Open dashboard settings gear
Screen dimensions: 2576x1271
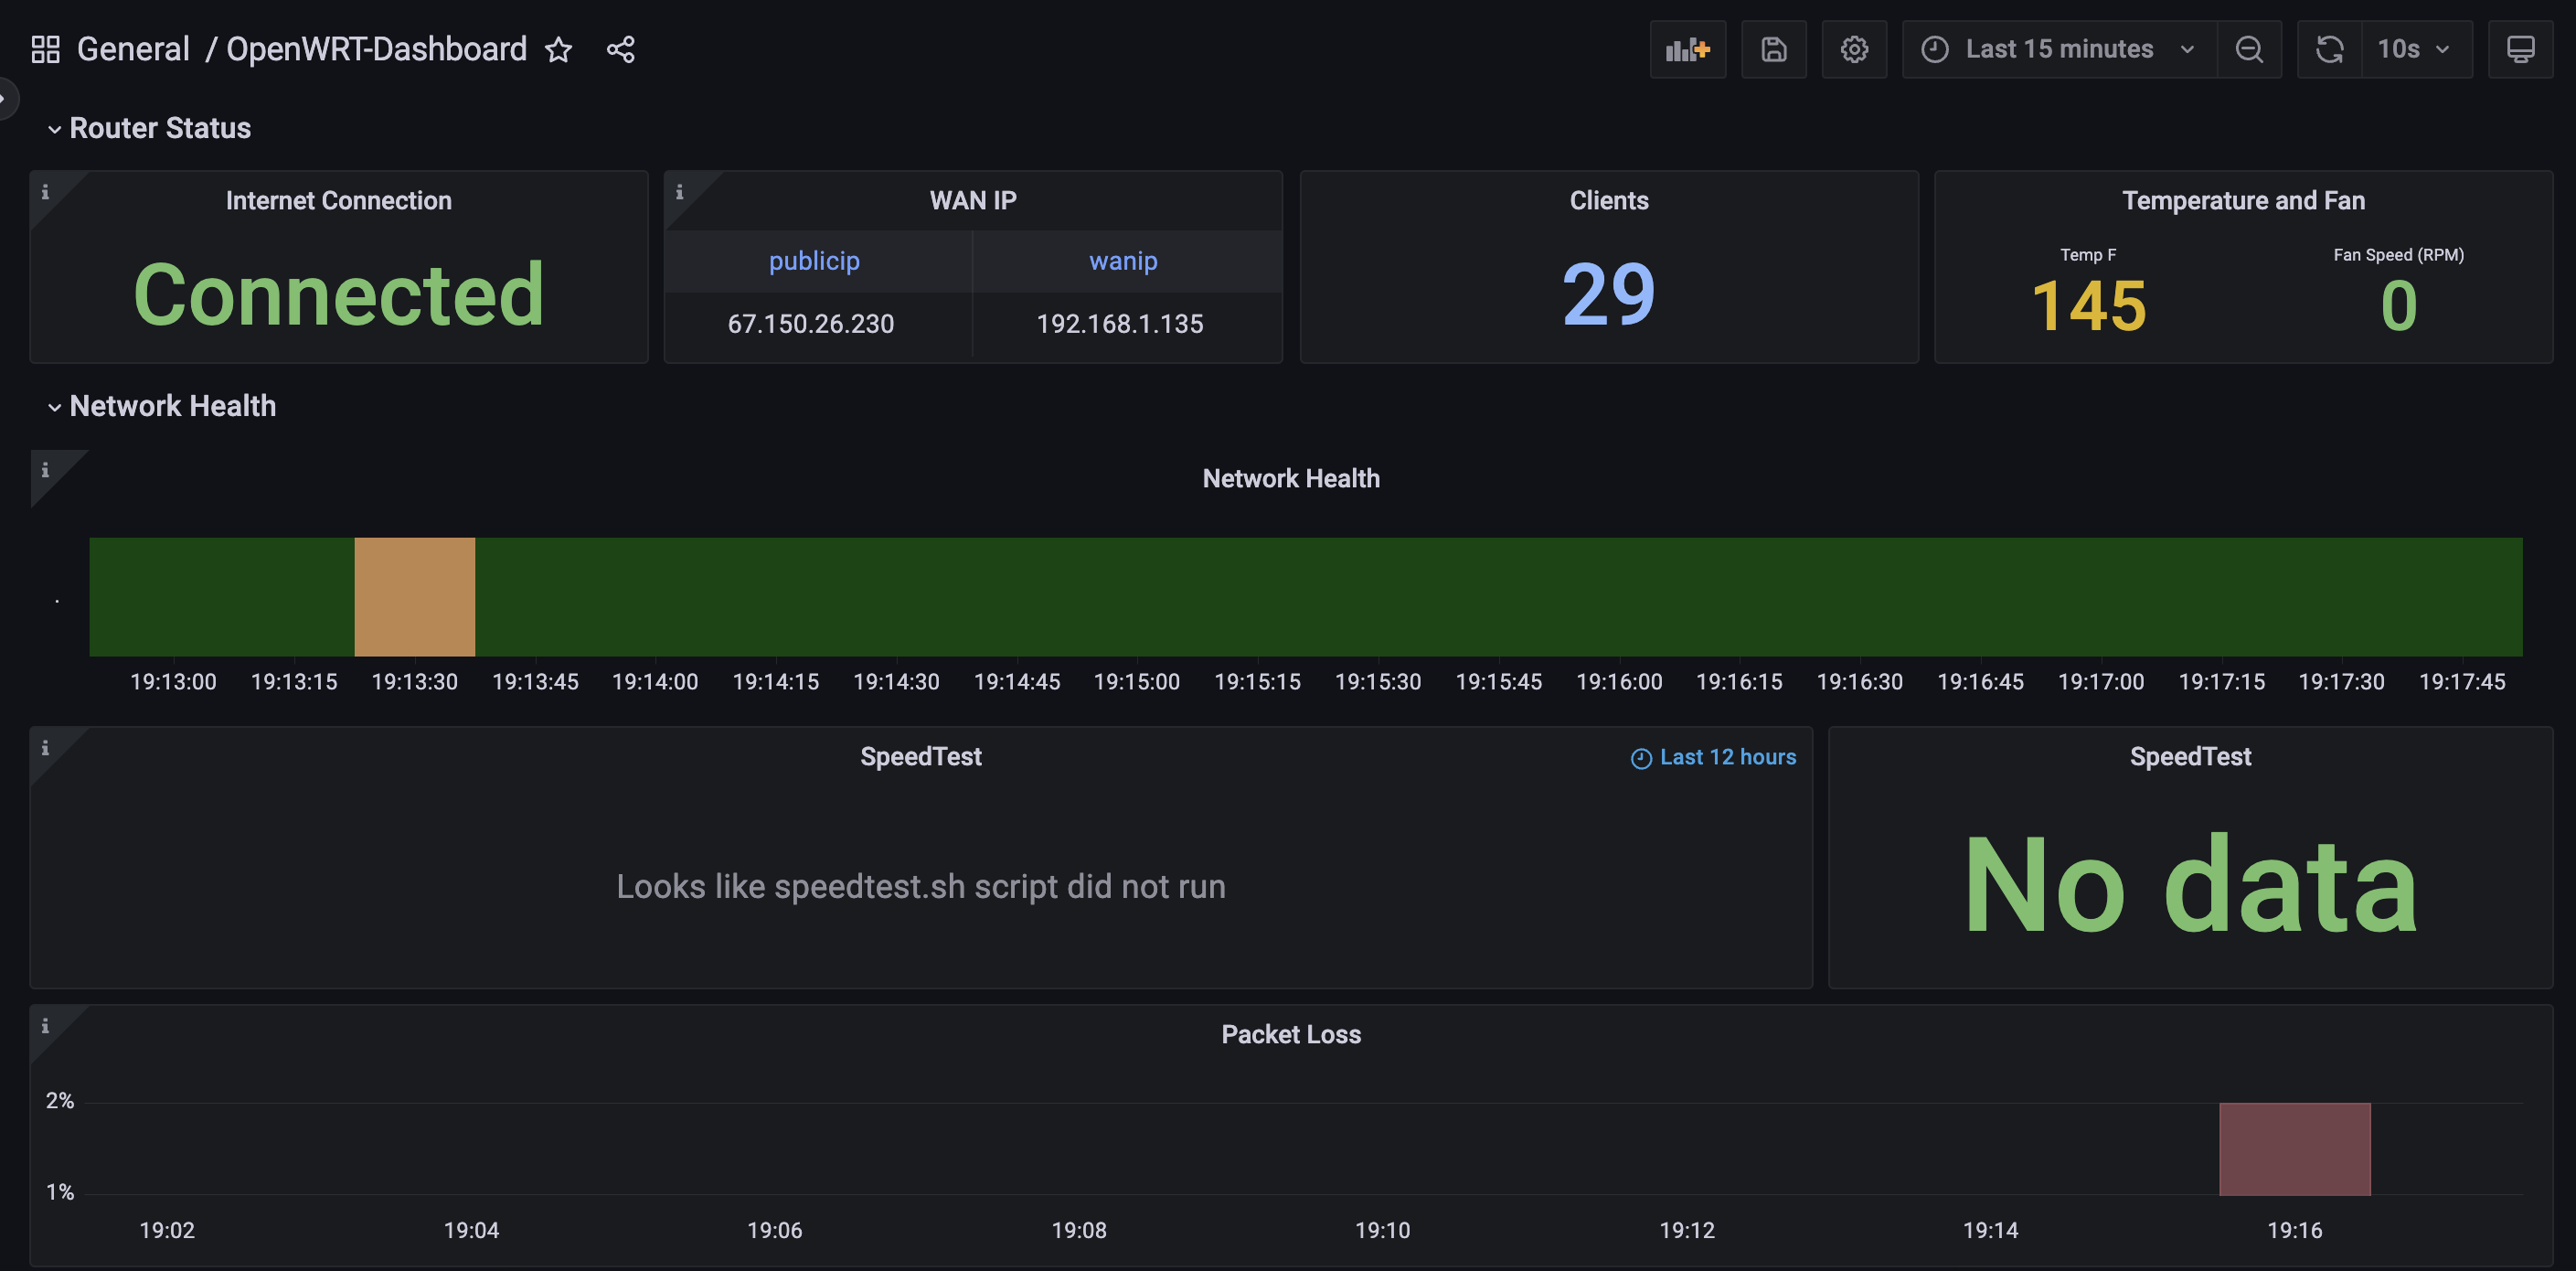1853,49
